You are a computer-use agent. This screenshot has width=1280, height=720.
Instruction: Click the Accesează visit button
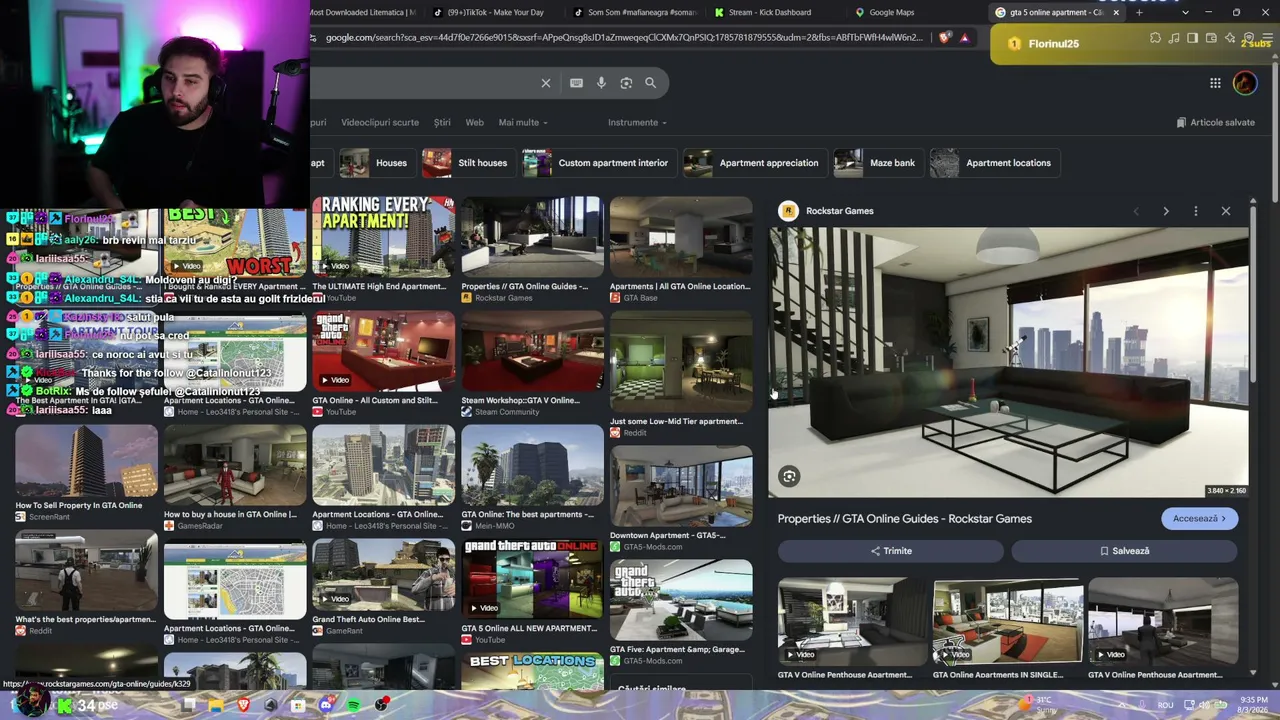click(1199, 518)
